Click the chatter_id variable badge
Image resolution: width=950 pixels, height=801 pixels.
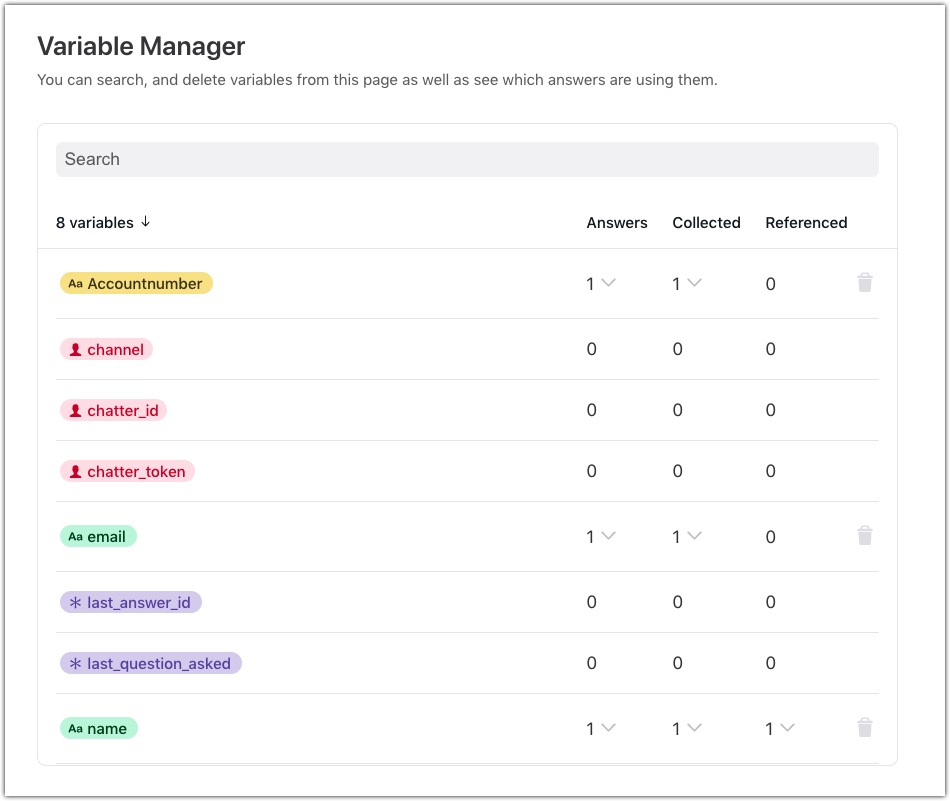coord(113,411)
